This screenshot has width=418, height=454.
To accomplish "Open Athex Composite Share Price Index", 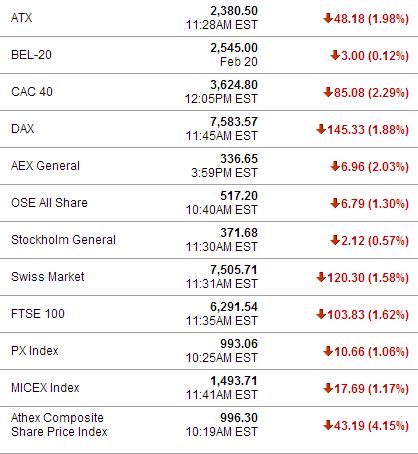I will (x=59, y=425).
